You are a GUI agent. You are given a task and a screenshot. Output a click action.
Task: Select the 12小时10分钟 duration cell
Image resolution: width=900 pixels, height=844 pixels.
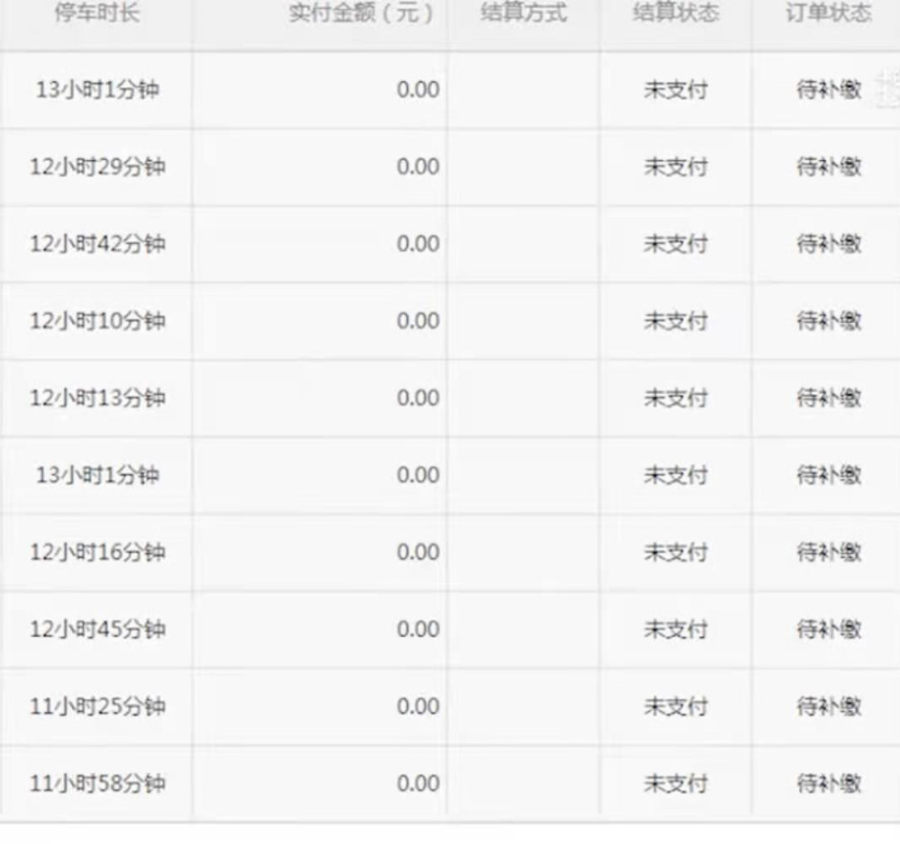97,321
